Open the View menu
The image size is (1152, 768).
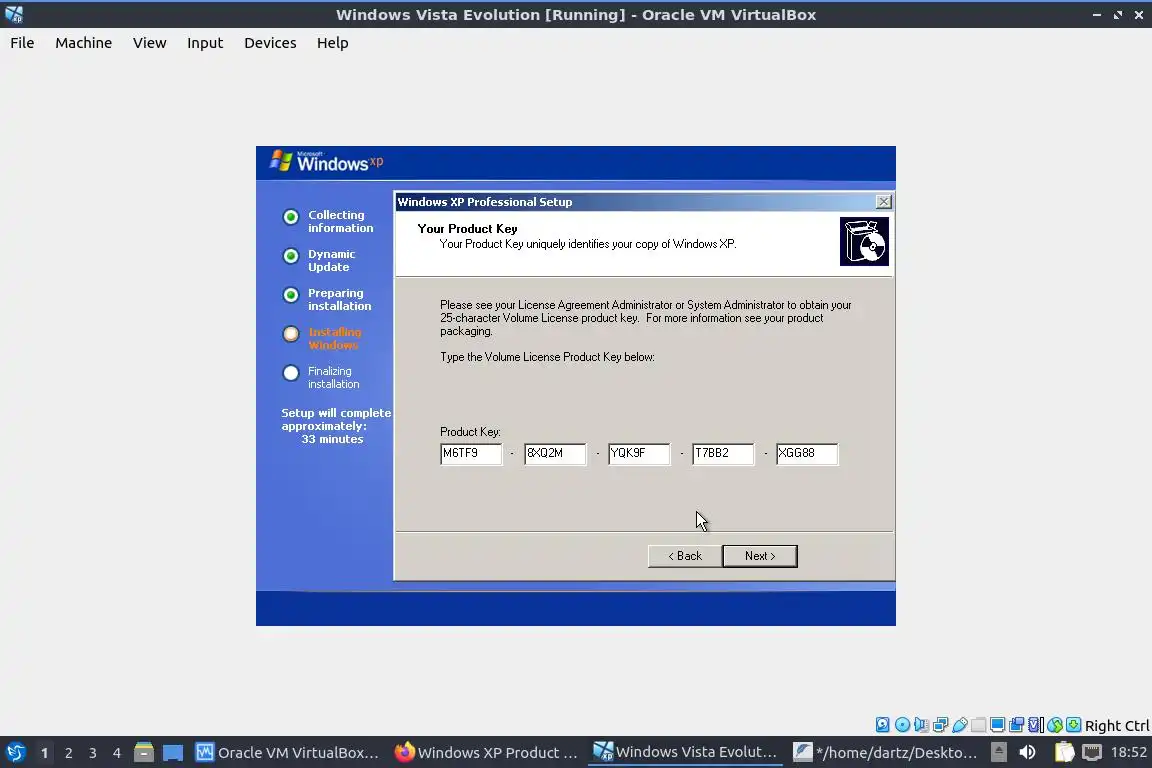point(150,43)
